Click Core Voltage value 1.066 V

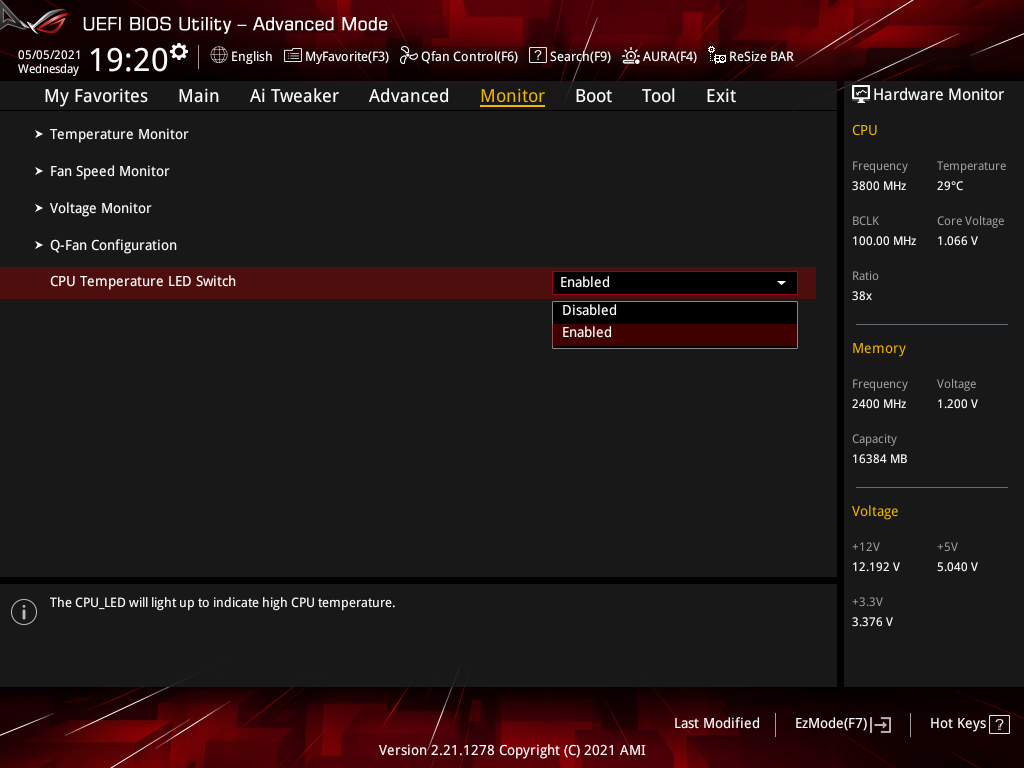tap(957, 241)
